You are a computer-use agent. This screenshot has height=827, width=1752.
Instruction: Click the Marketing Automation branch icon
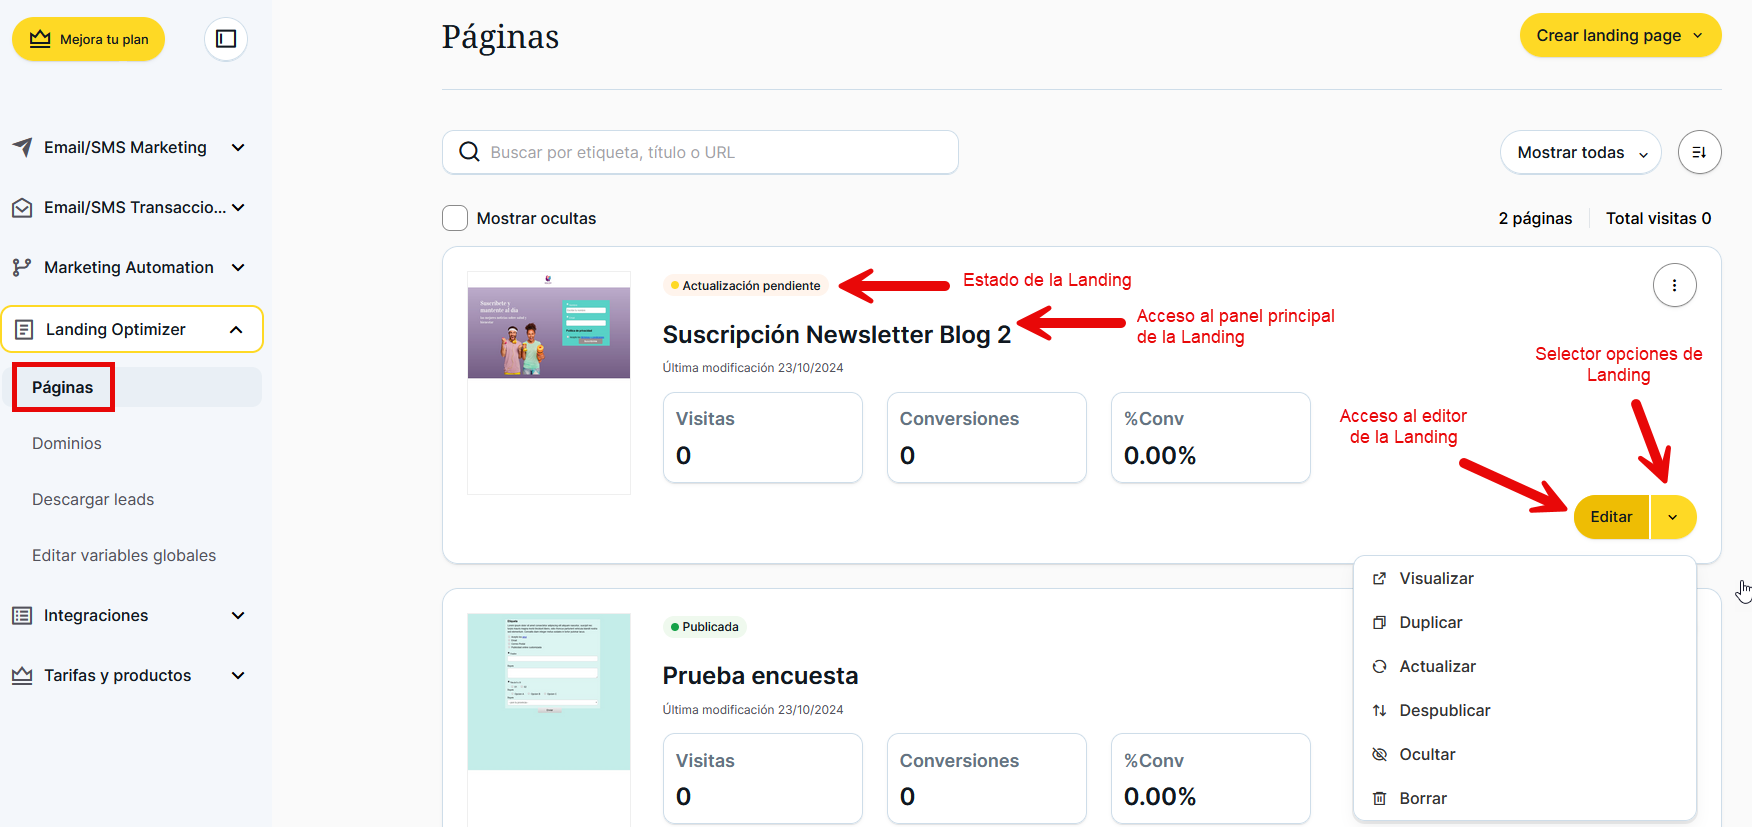22,267
